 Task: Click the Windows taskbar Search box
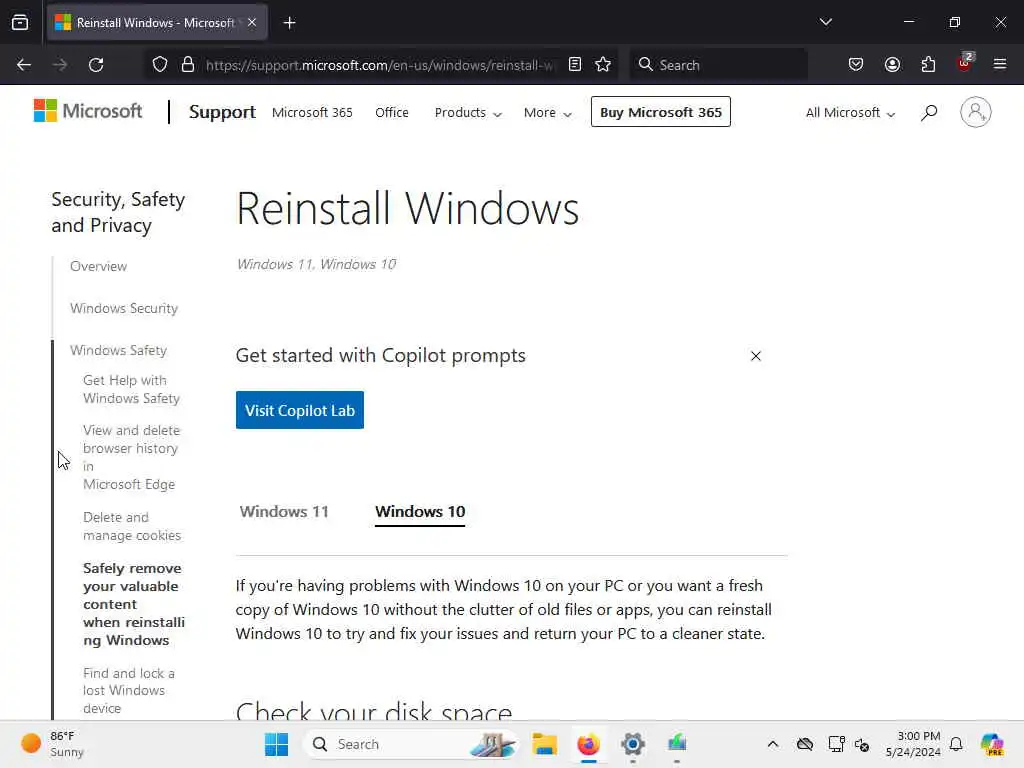point(413,744)
